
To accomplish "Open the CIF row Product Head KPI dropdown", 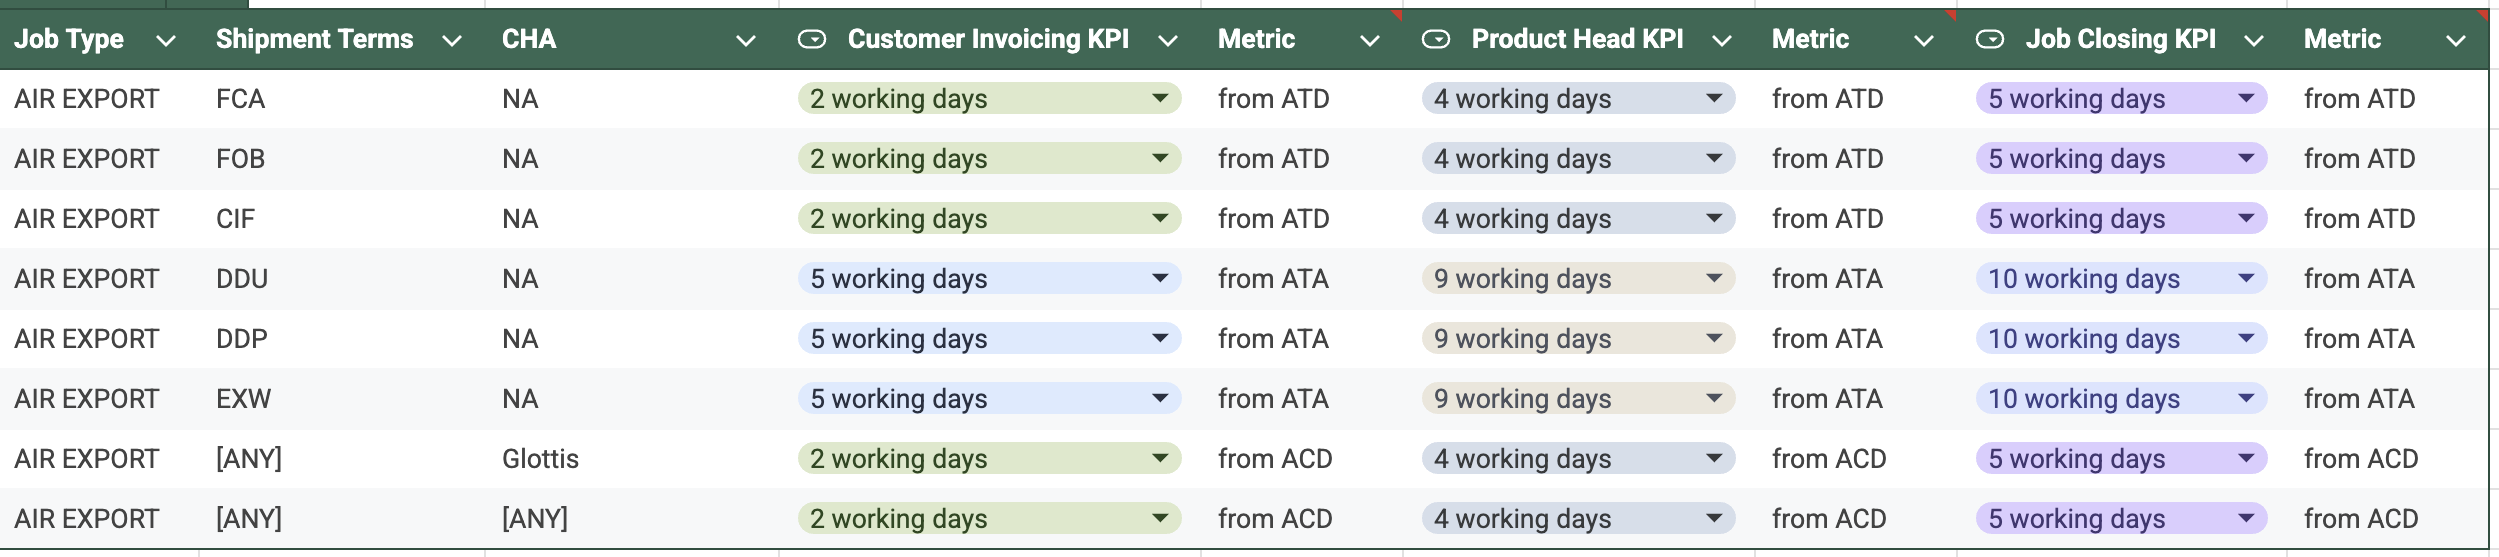I will tap(1714, 219).
